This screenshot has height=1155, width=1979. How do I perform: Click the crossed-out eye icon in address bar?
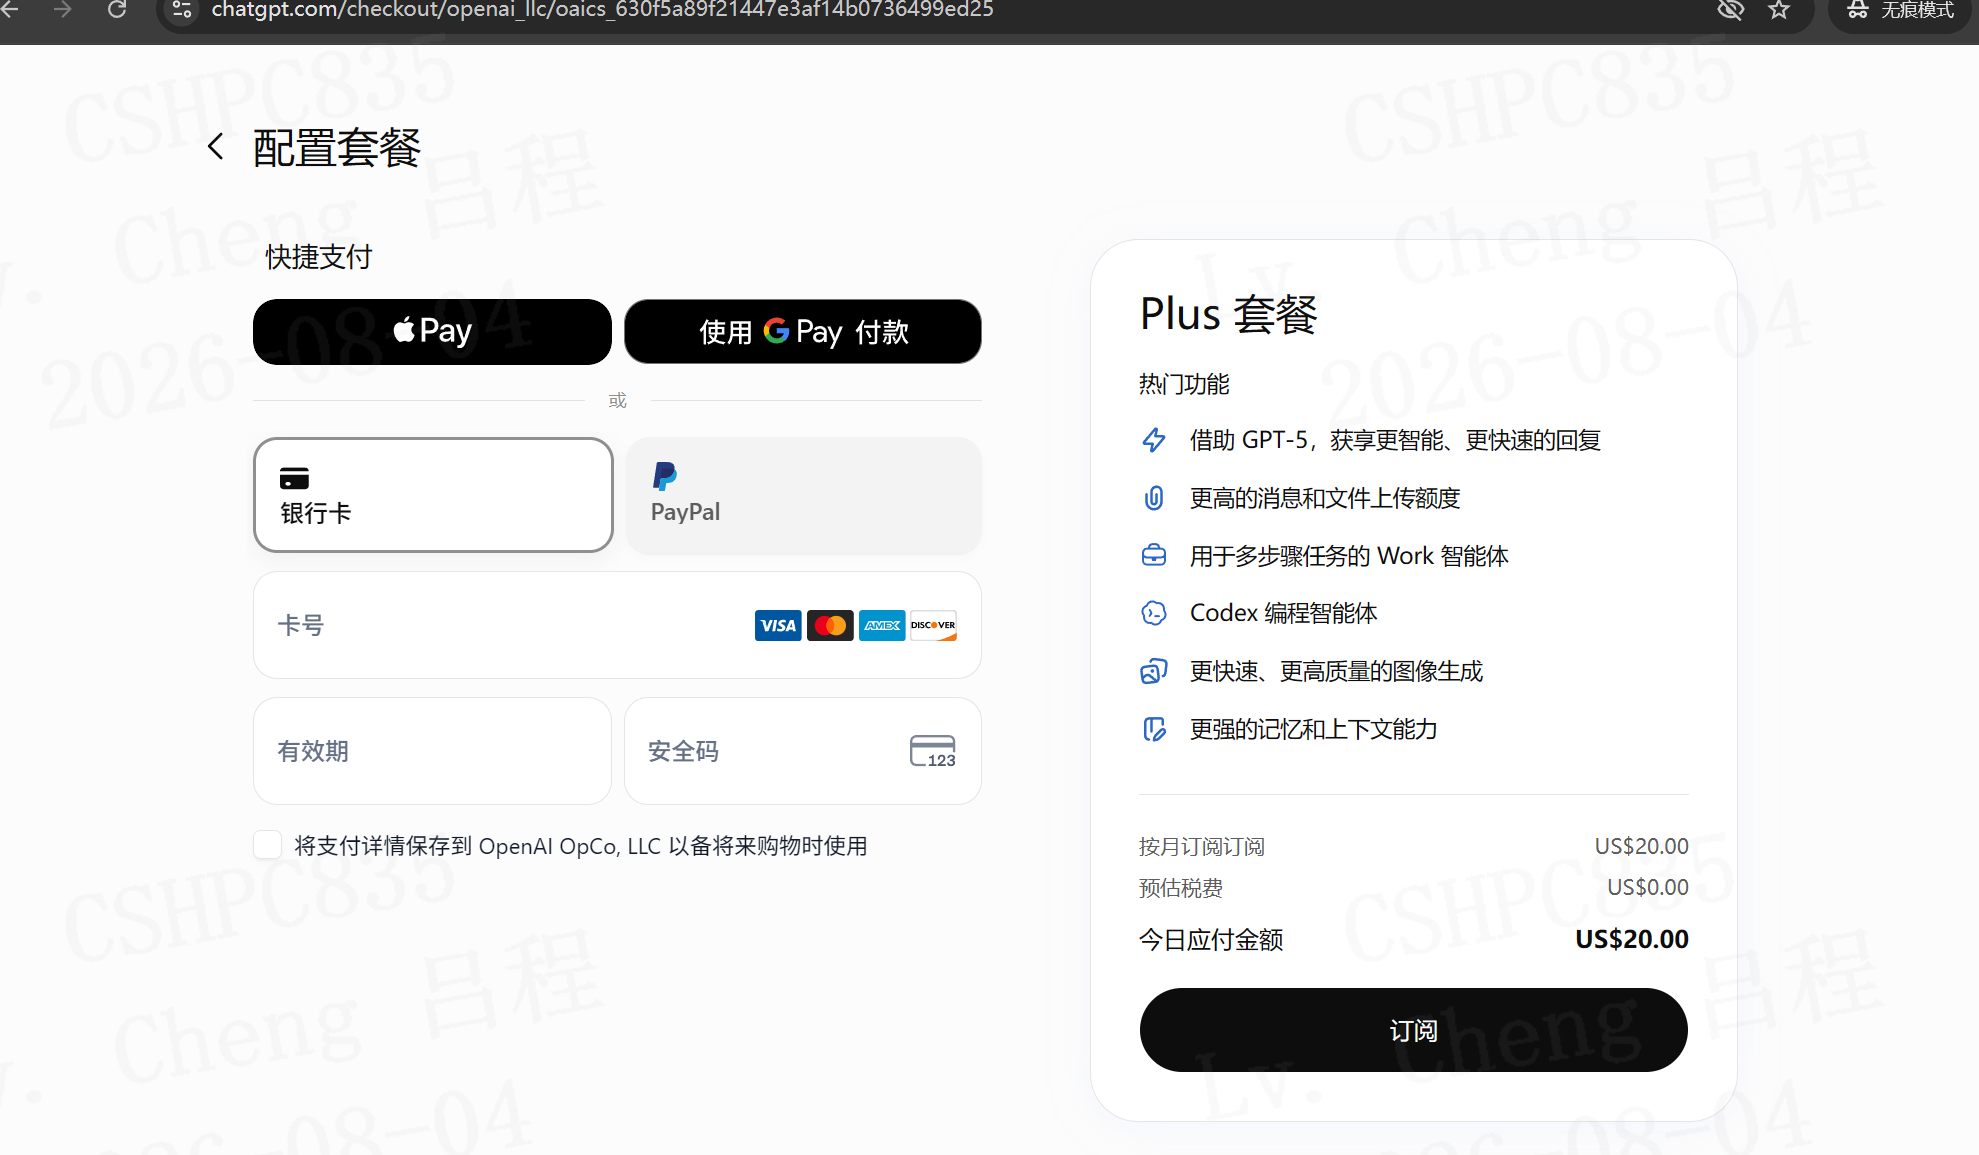1730,10
